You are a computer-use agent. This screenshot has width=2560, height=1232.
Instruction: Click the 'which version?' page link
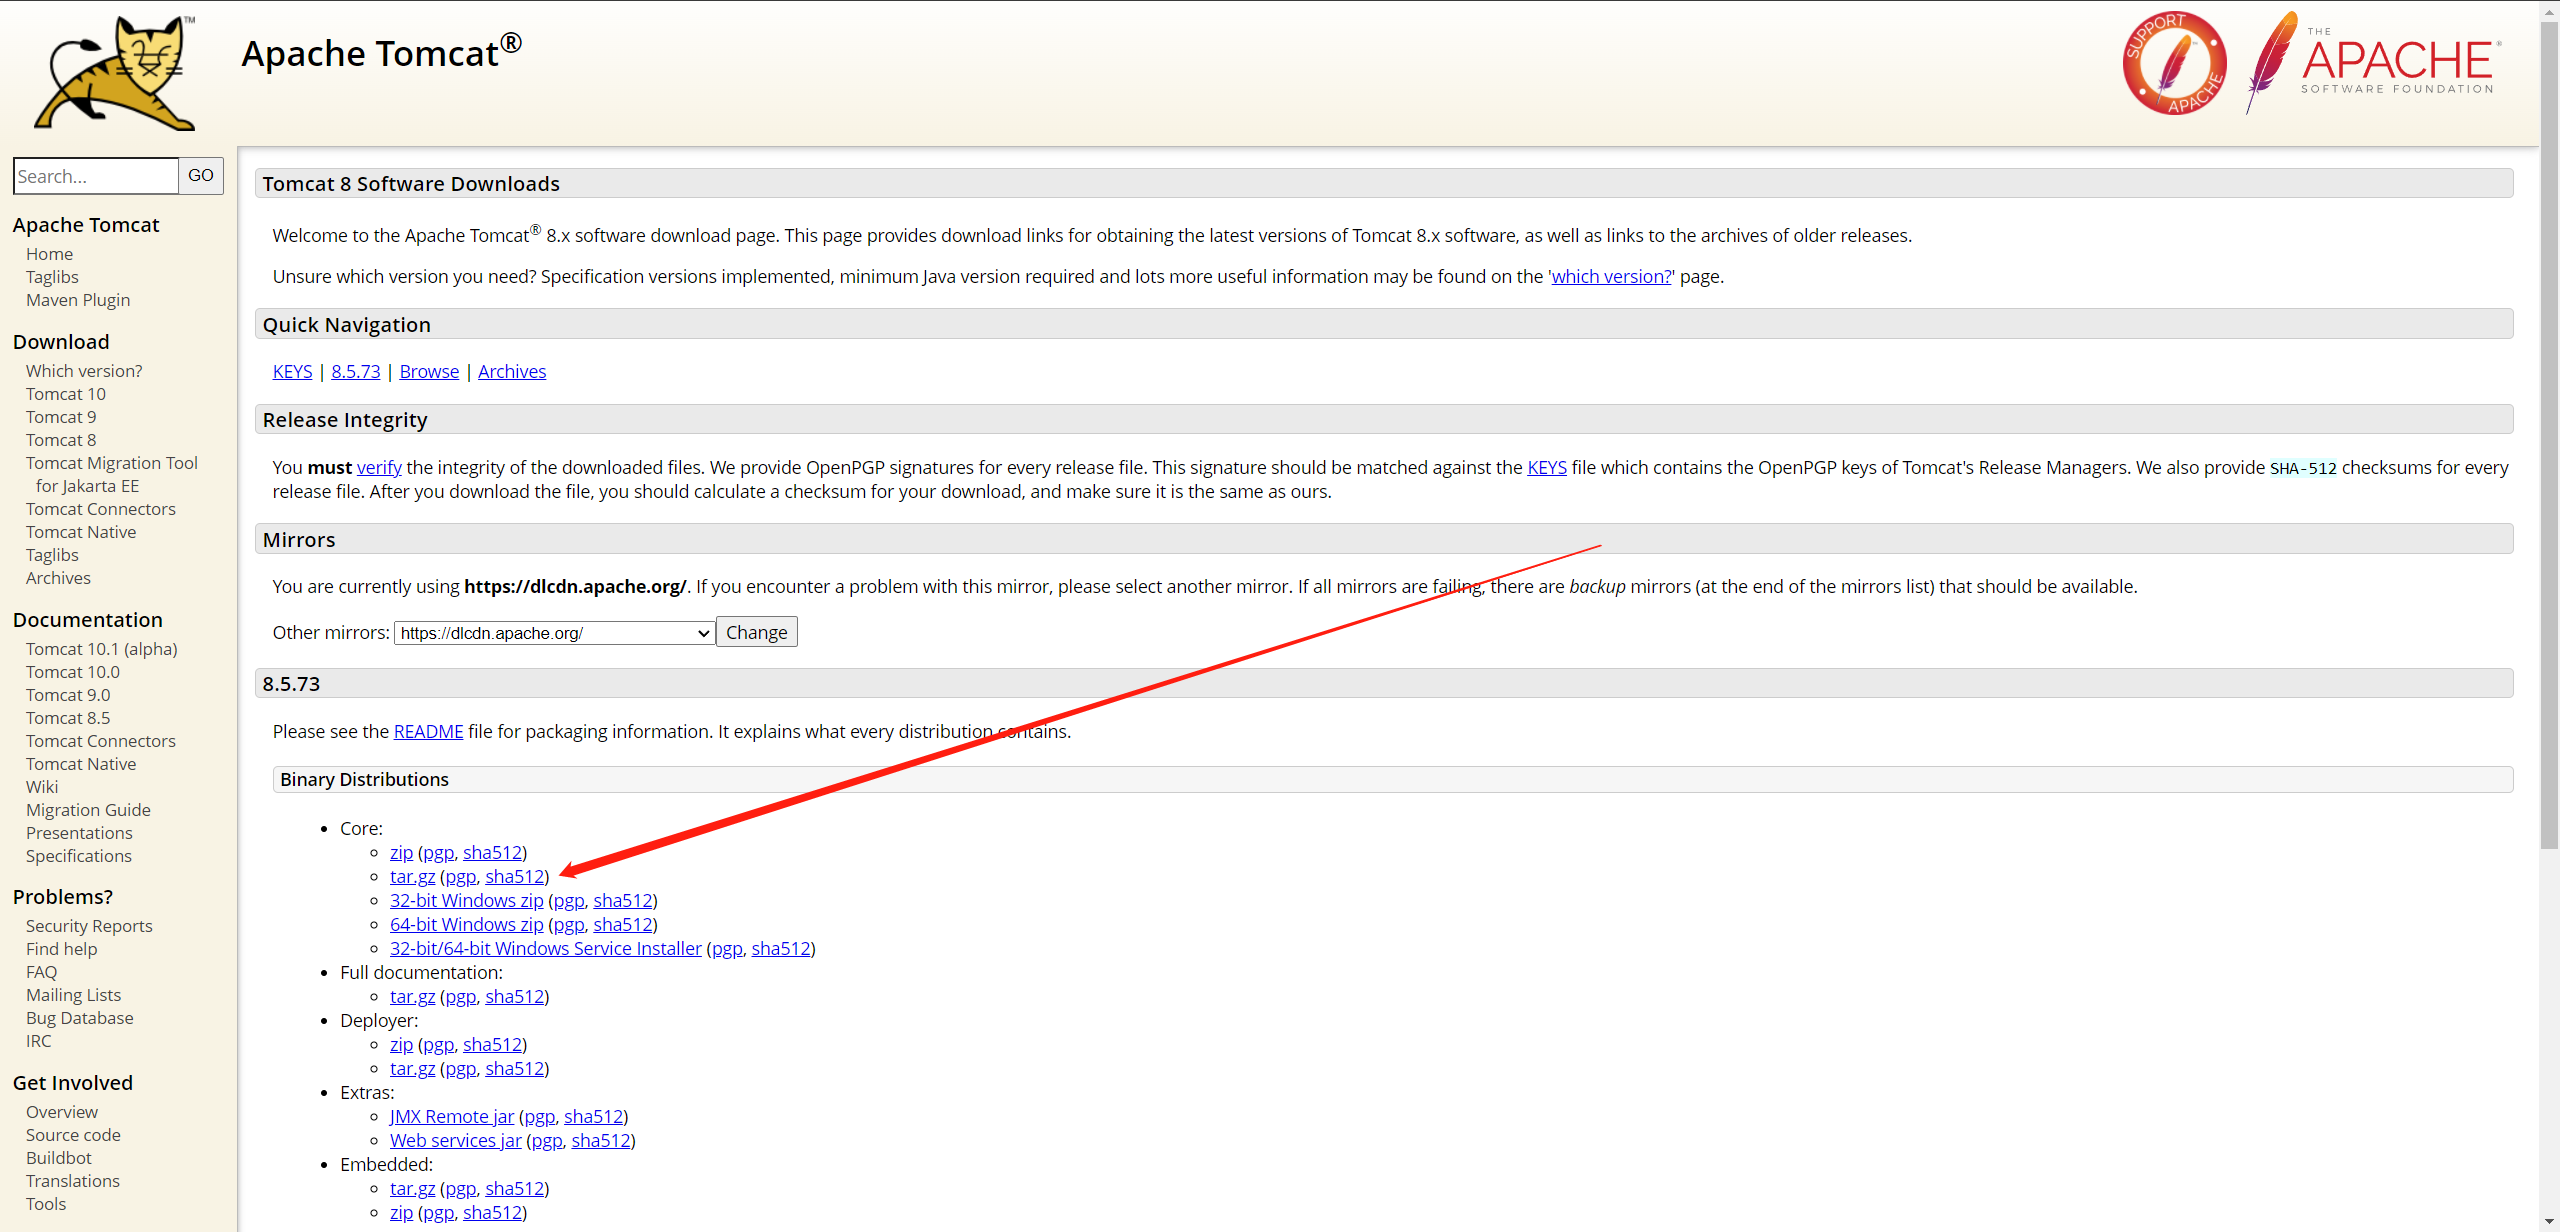(1610, 277)
